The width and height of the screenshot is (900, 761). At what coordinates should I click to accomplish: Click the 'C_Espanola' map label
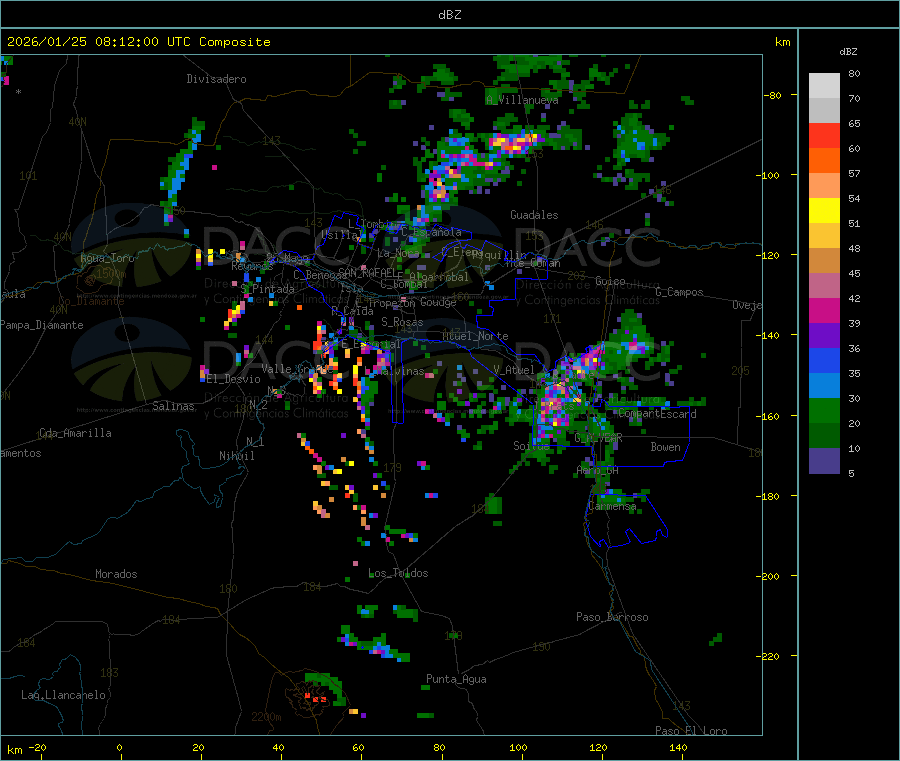pos(431,232)
